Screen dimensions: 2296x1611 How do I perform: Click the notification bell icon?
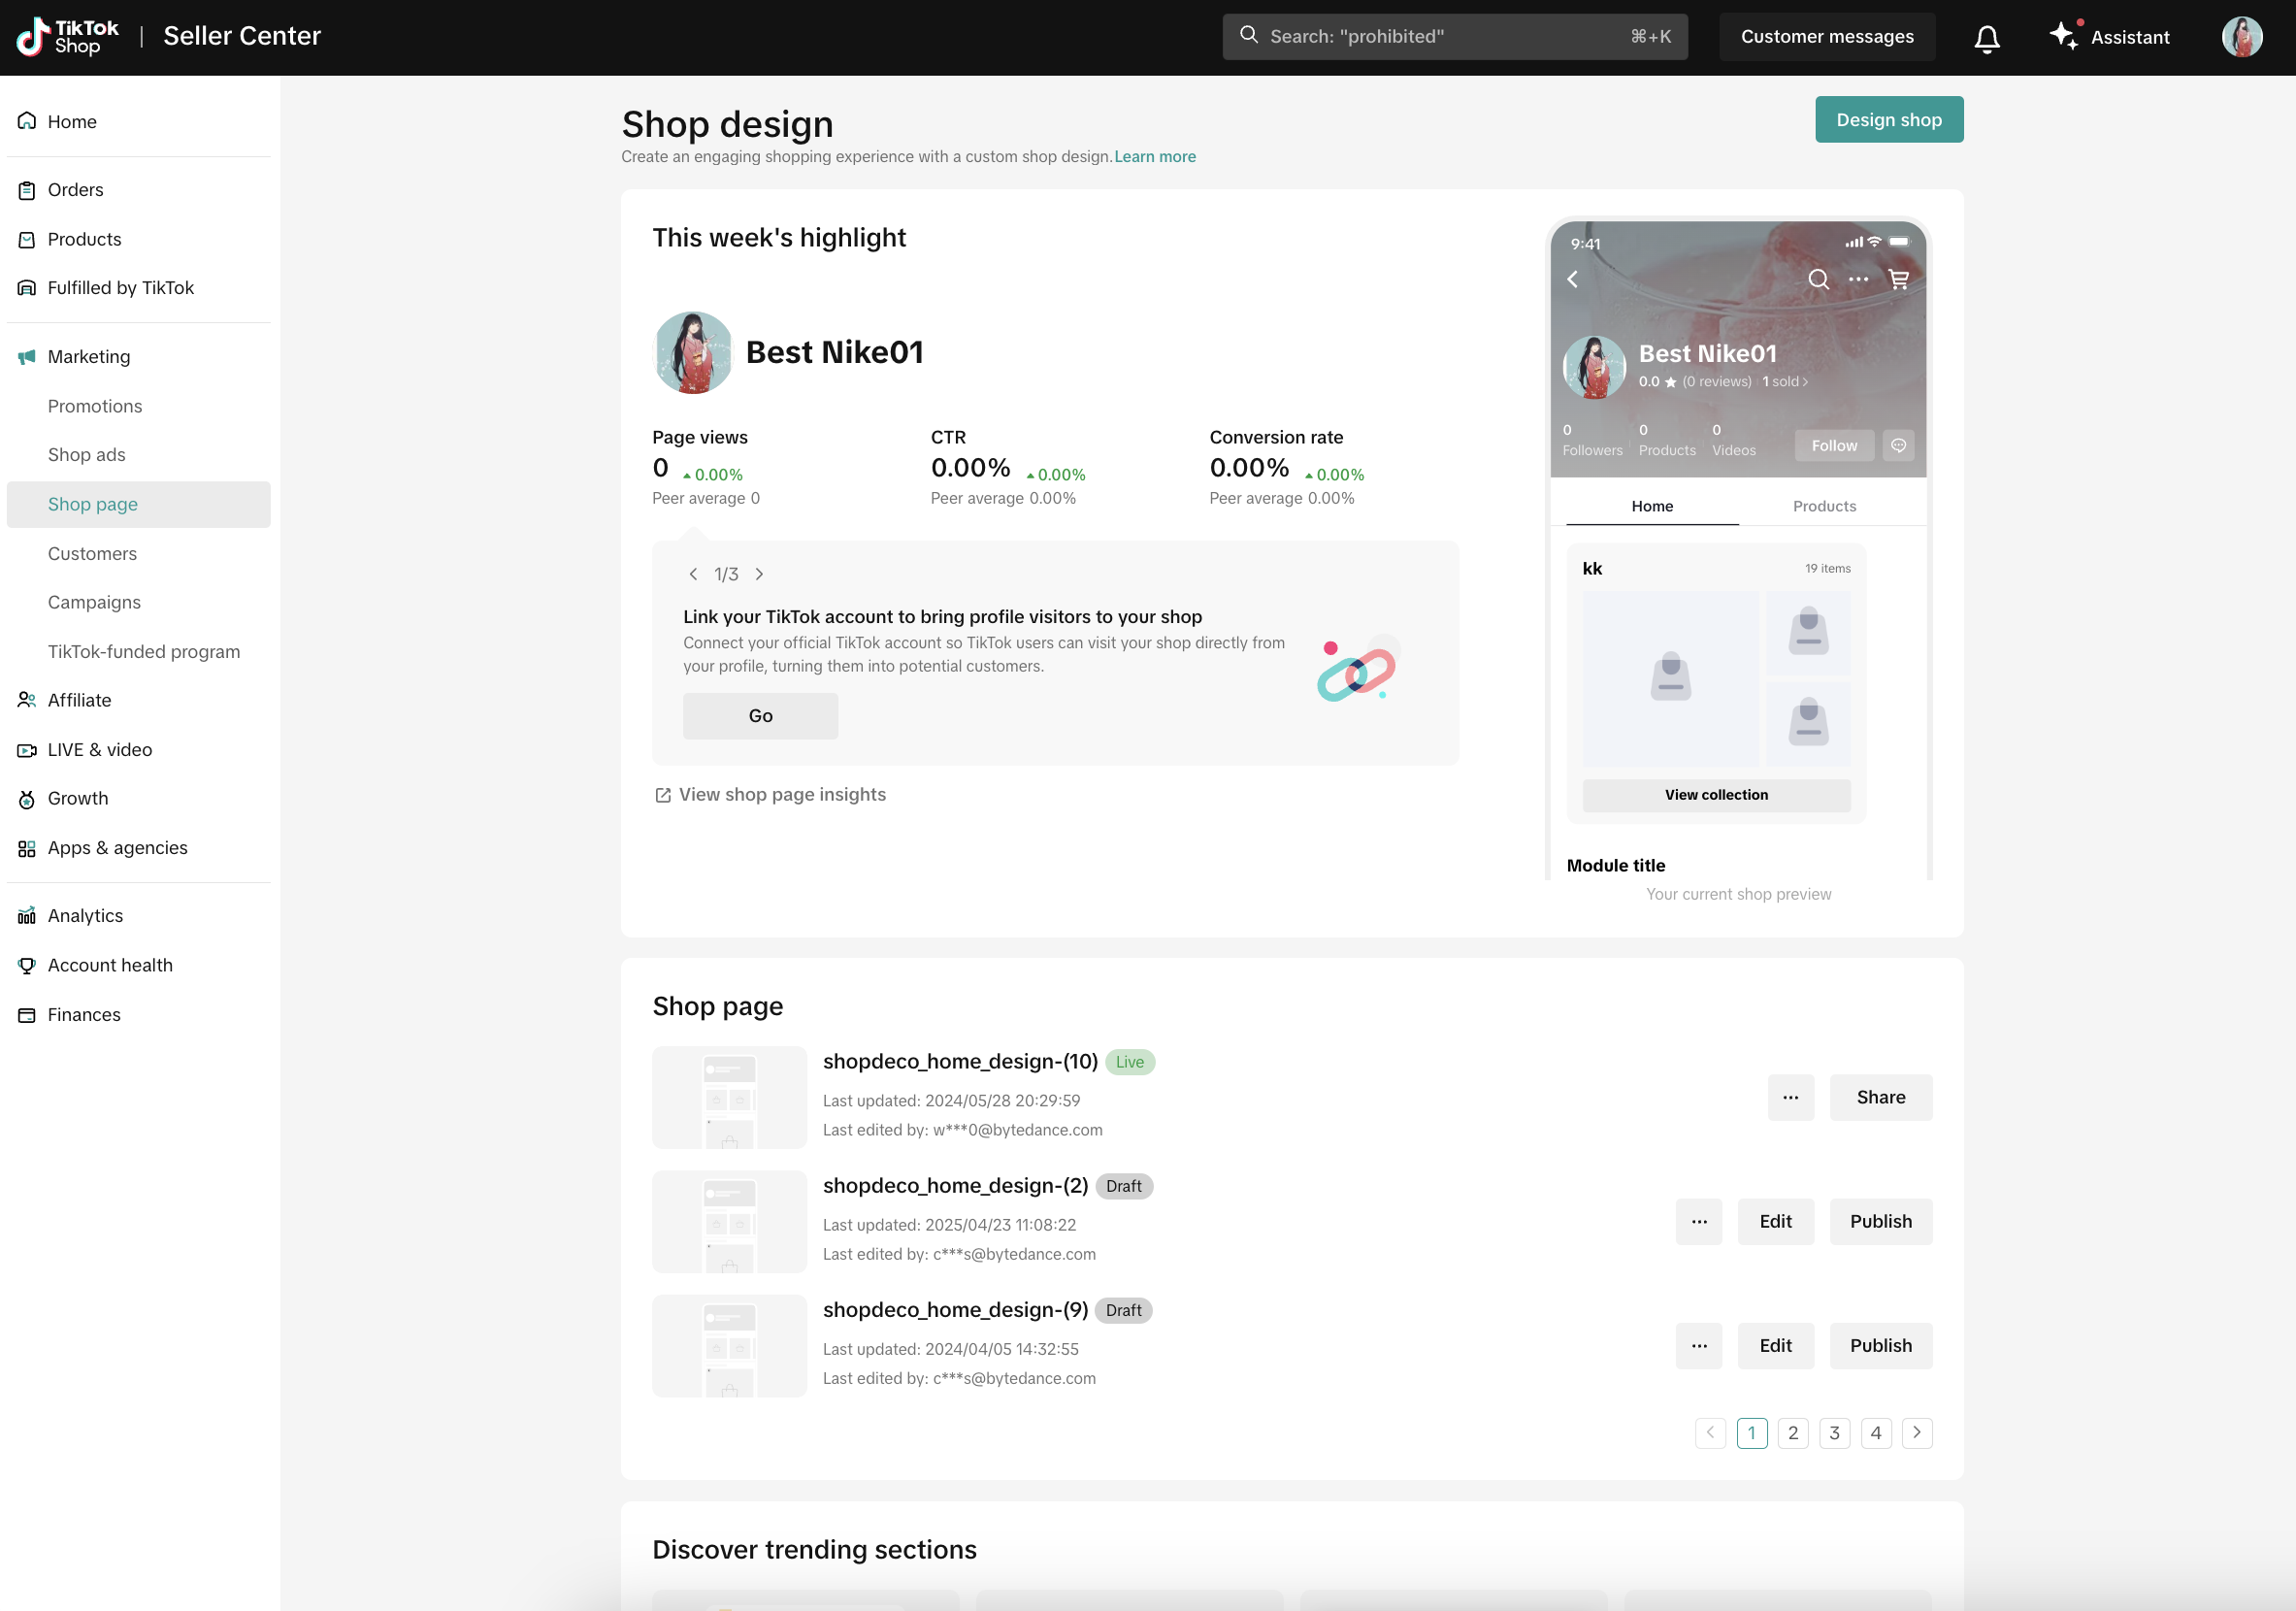tap(1986, 37)
